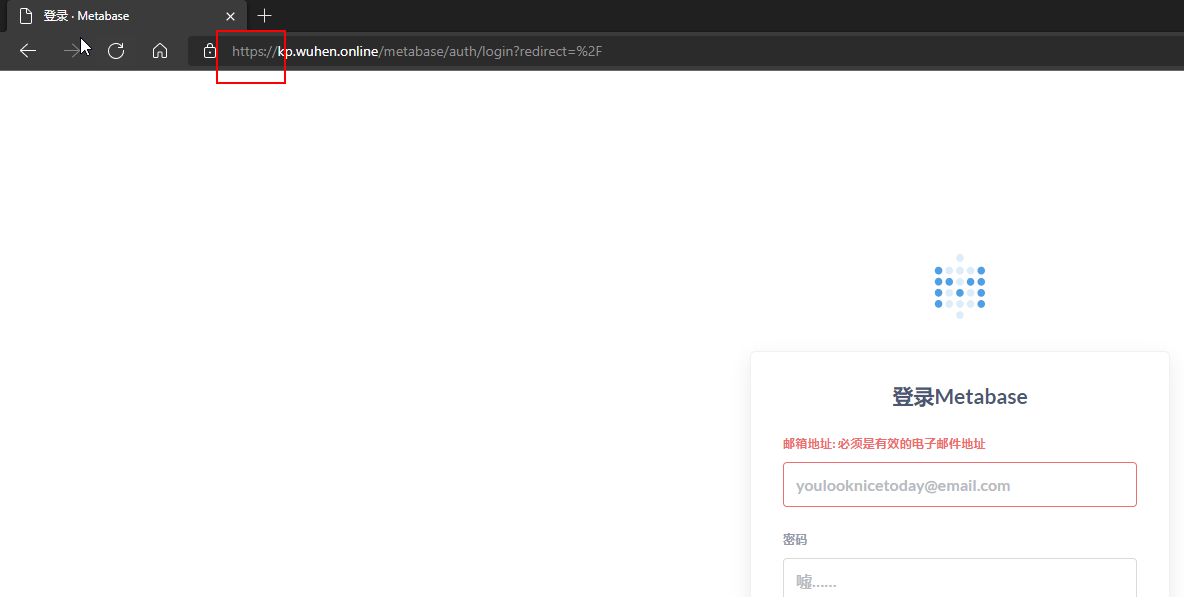
Task: Click the /metabase/auth/login path in the URL
Action: pos(446,51)
